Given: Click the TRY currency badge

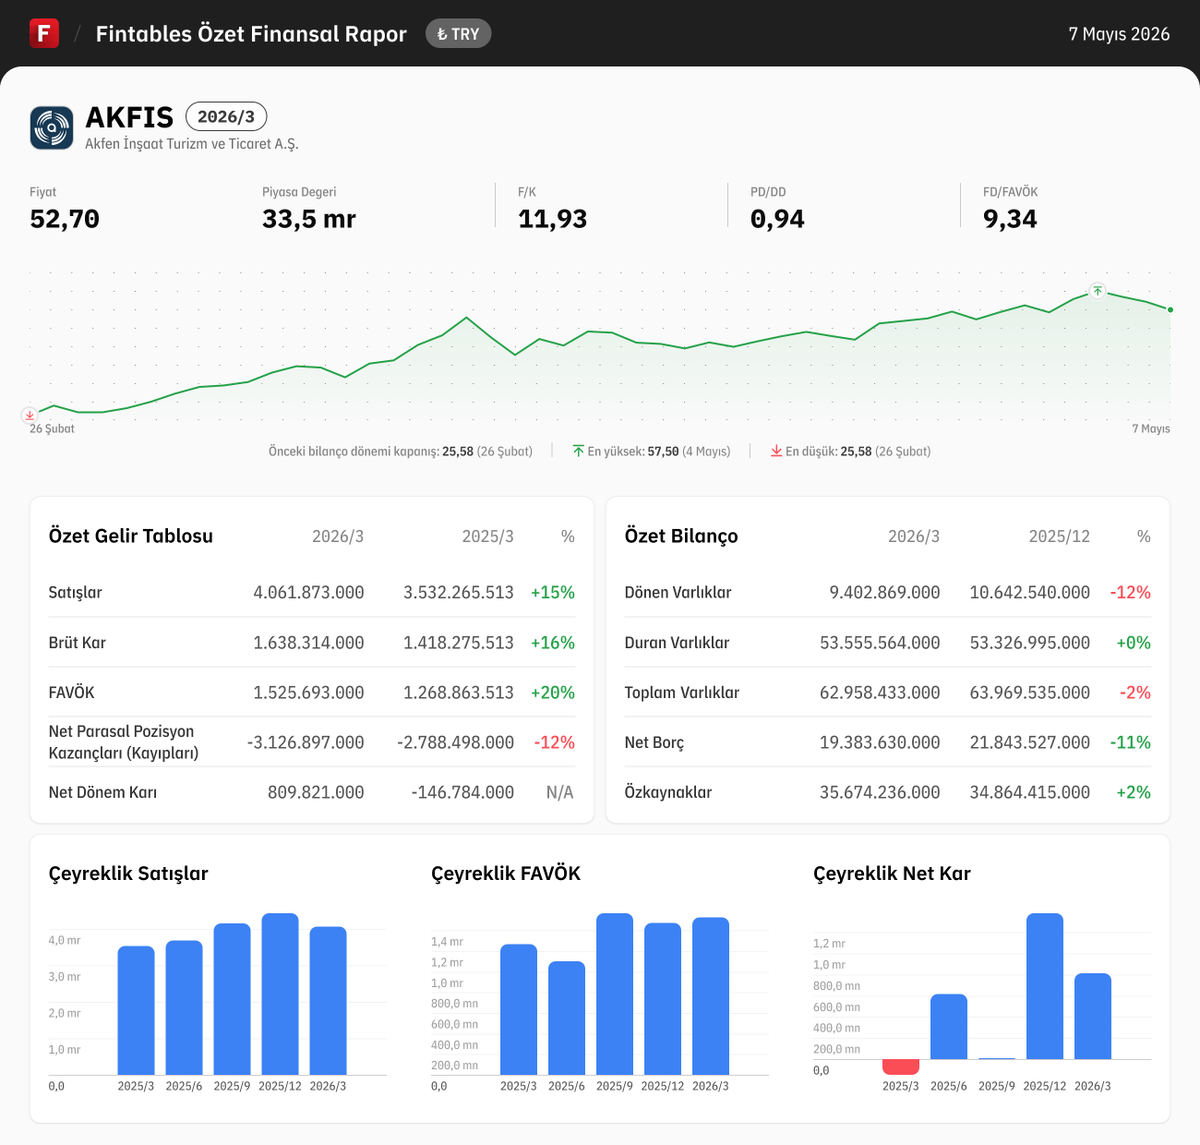Looking at the screenshot, I should point(458,34).
